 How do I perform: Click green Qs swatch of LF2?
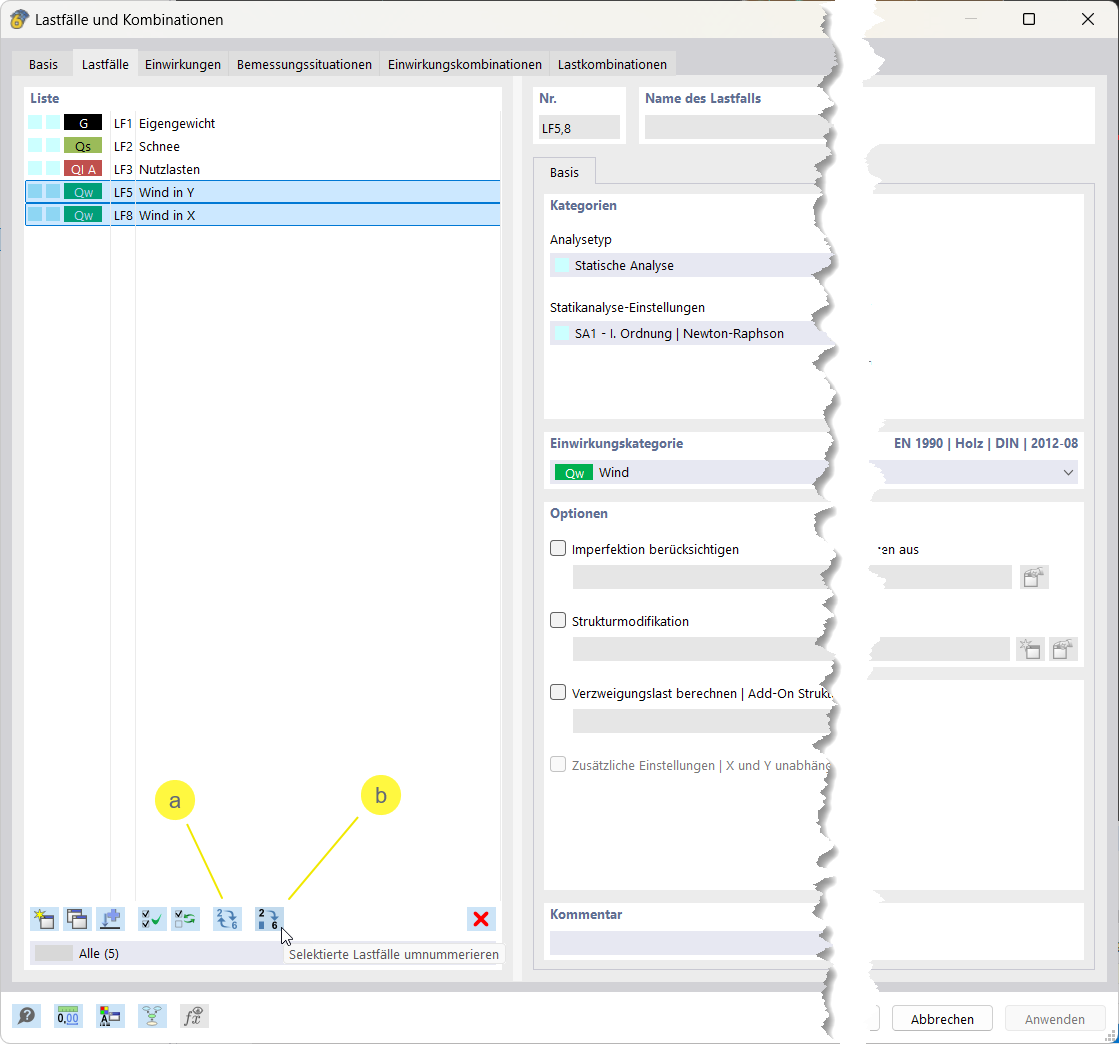83,146
